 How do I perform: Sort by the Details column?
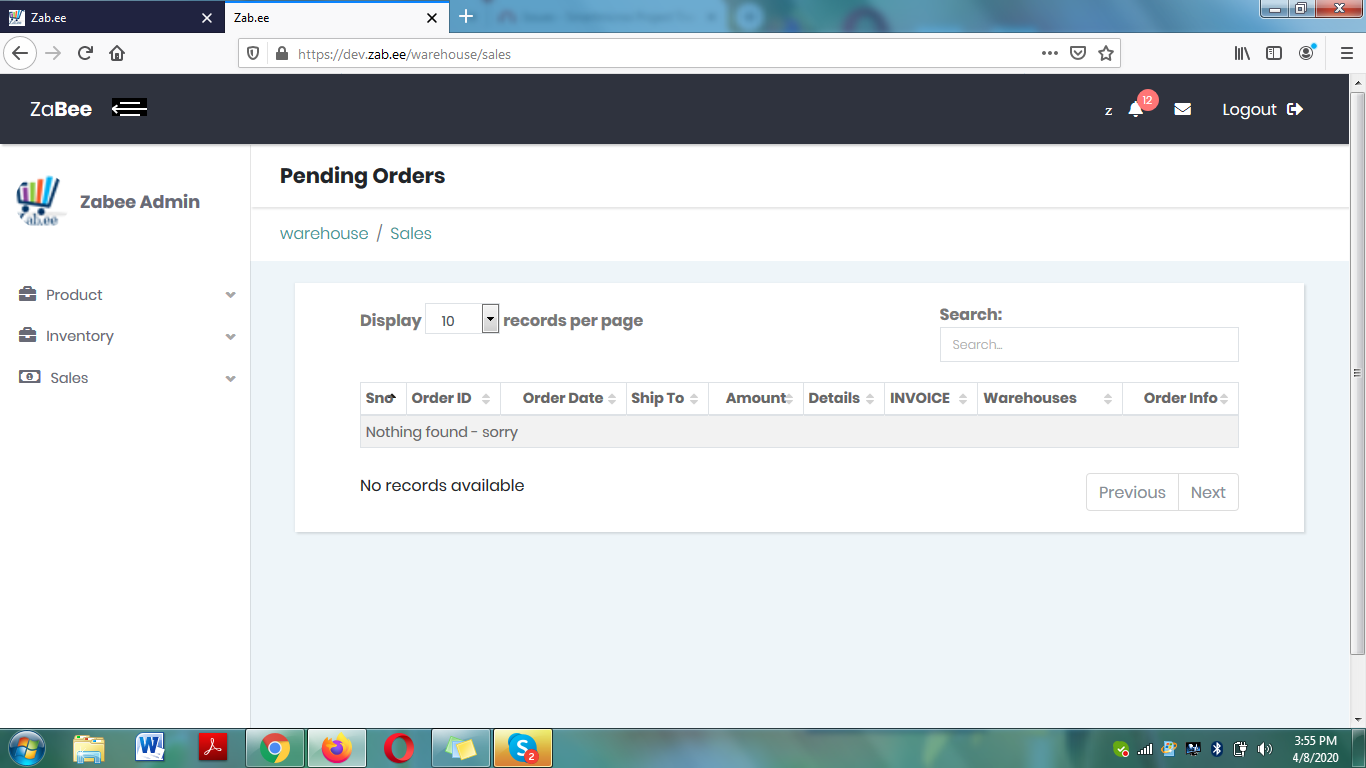click(844, 398)
